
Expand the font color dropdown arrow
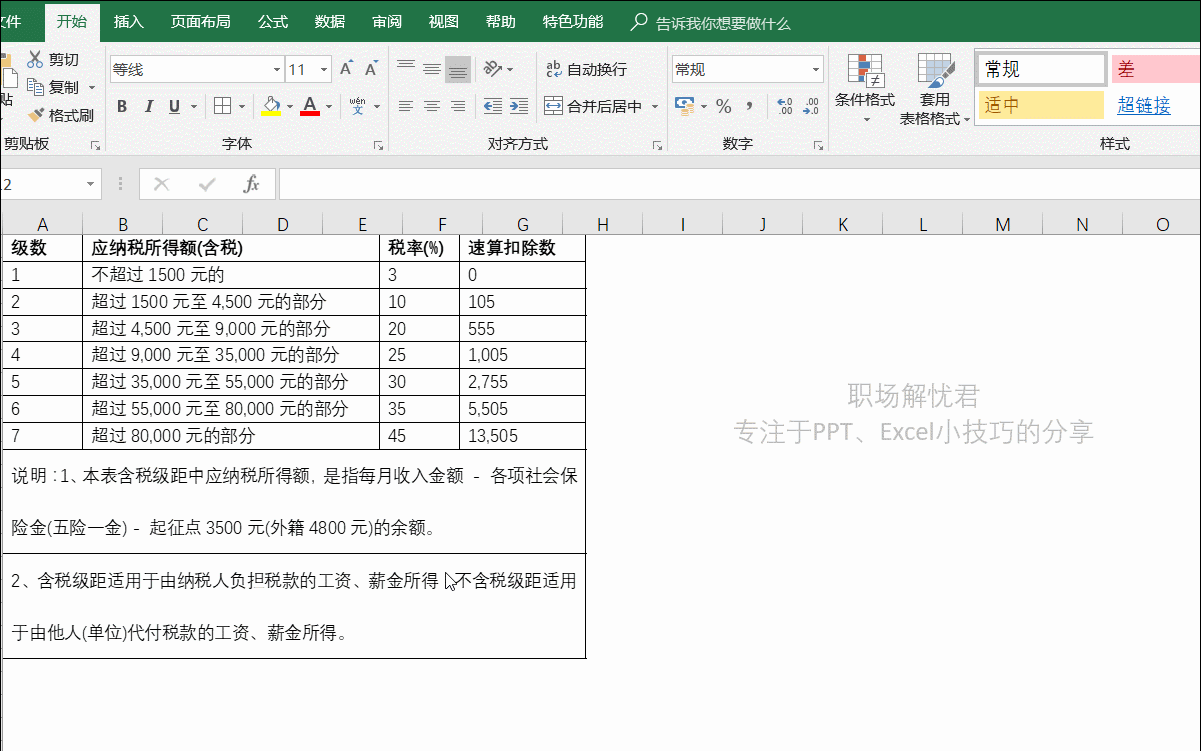coord(328,106)
